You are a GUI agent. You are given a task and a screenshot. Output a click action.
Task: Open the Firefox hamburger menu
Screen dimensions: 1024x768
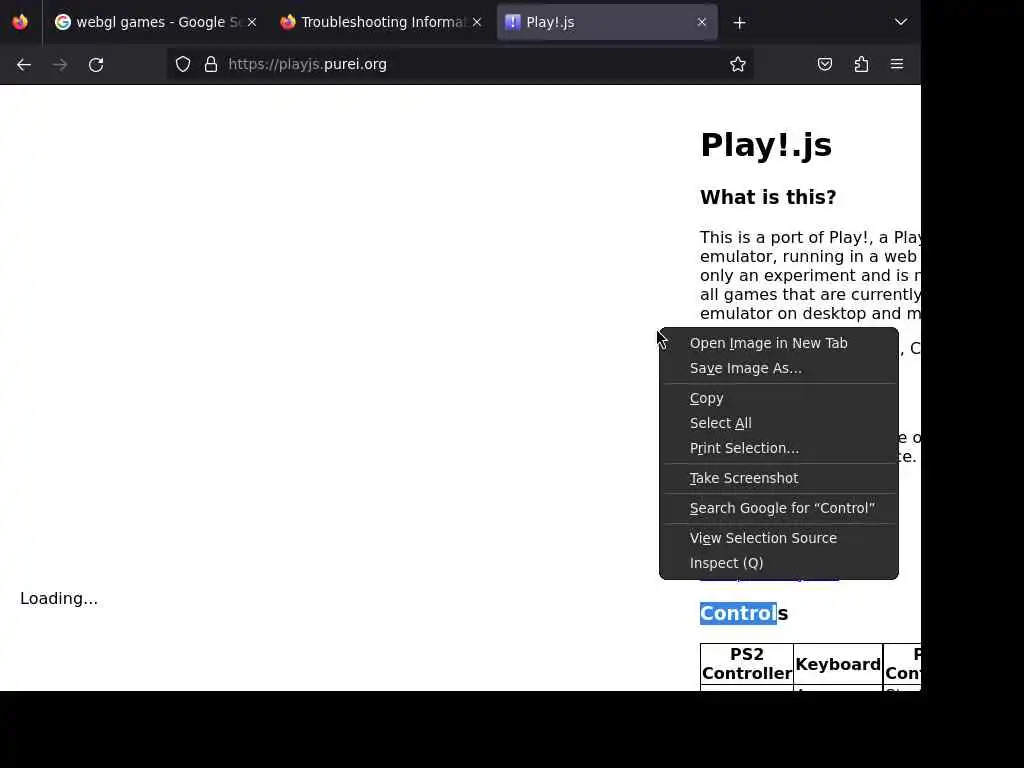pyautogui.click(x=897, y=64)
